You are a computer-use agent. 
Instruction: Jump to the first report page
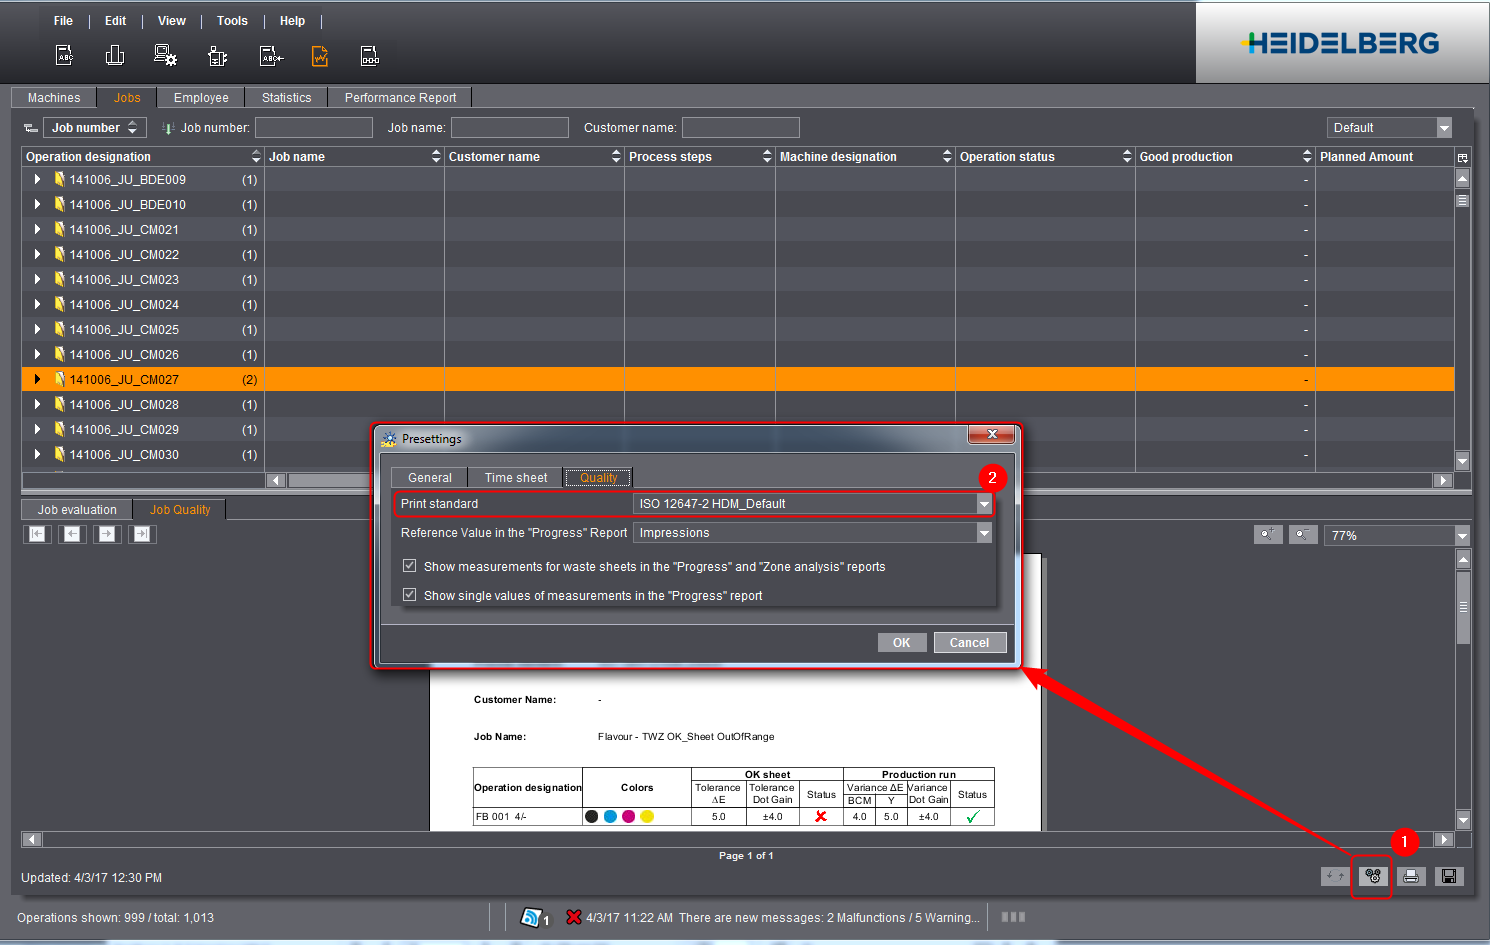tap(37, 534)
